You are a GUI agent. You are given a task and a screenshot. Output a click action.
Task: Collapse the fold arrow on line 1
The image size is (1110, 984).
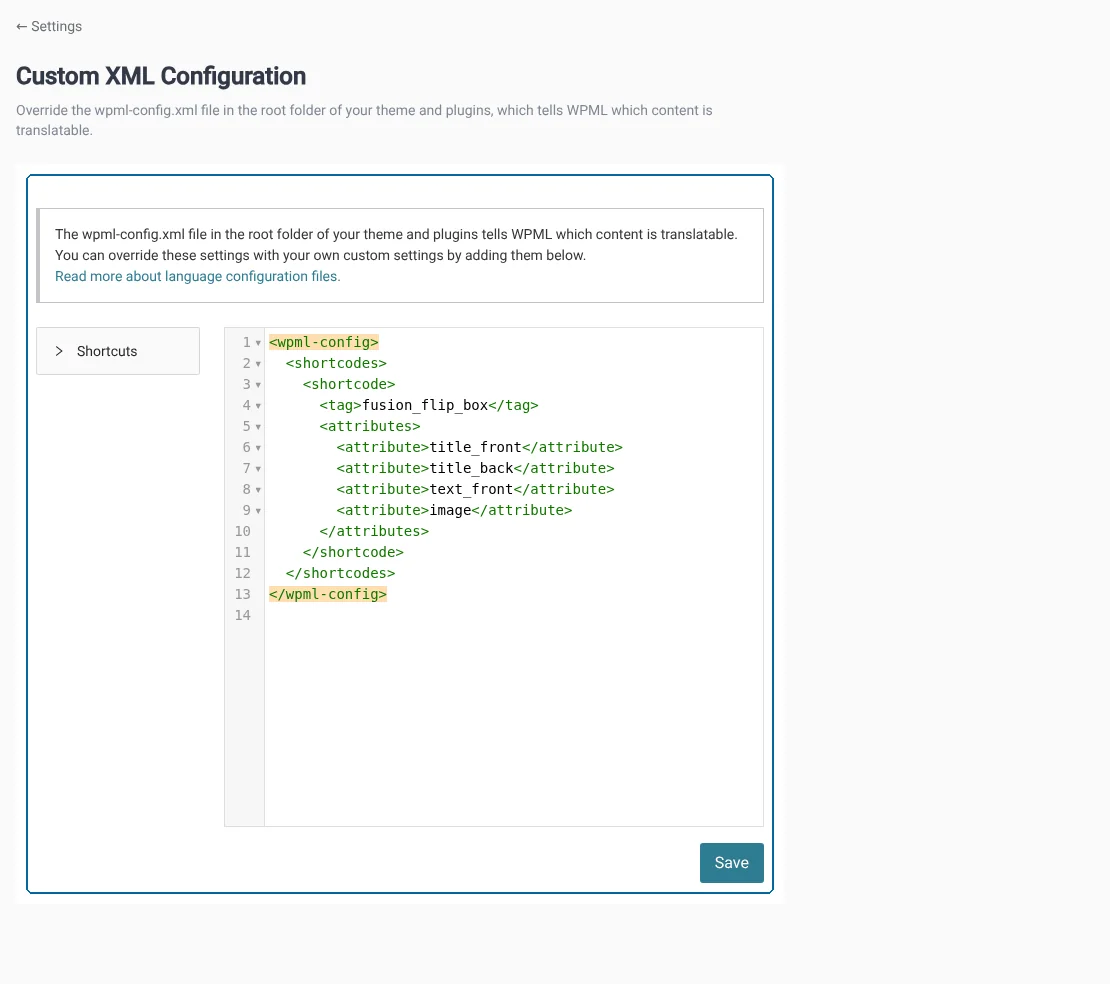(x=258, y=343)
